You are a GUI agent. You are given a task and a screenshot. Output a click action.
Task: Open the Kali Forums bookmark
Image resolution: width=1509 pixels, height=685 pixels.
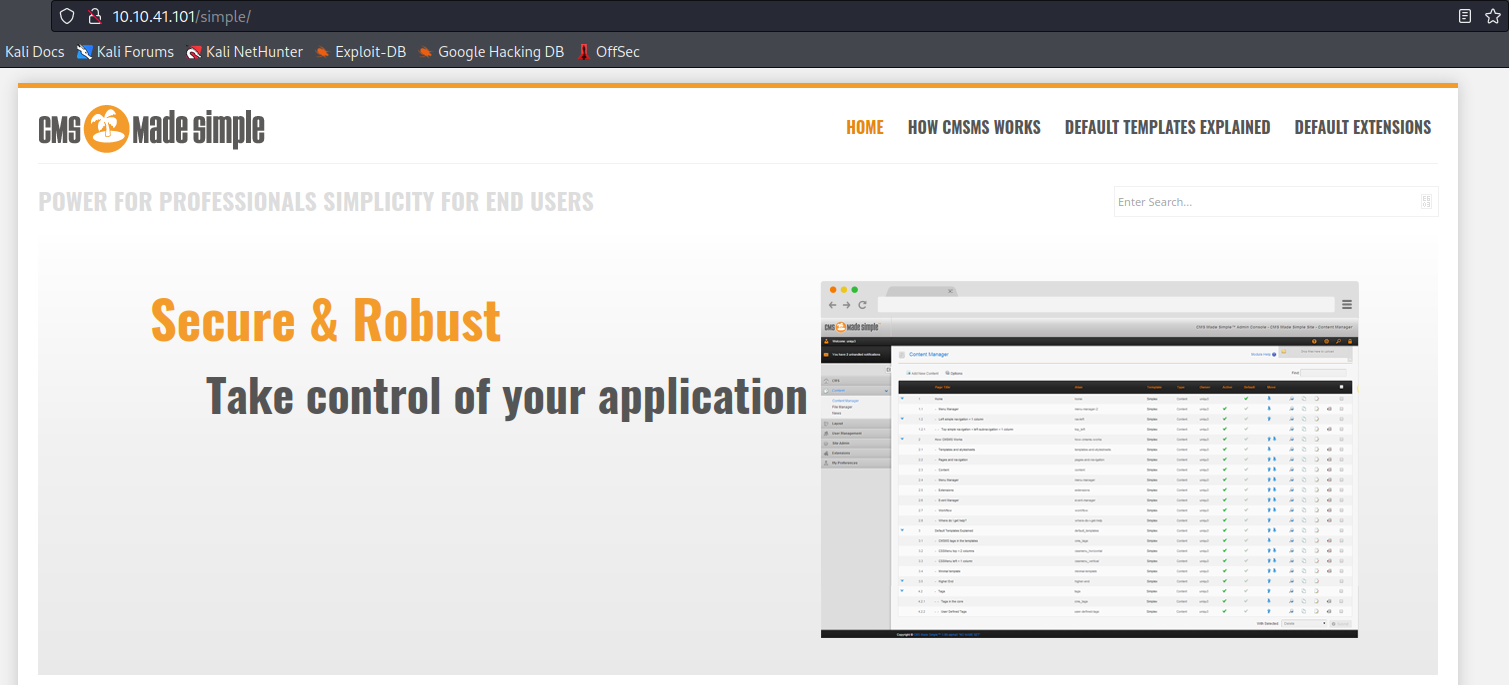(x=125, y=52)
